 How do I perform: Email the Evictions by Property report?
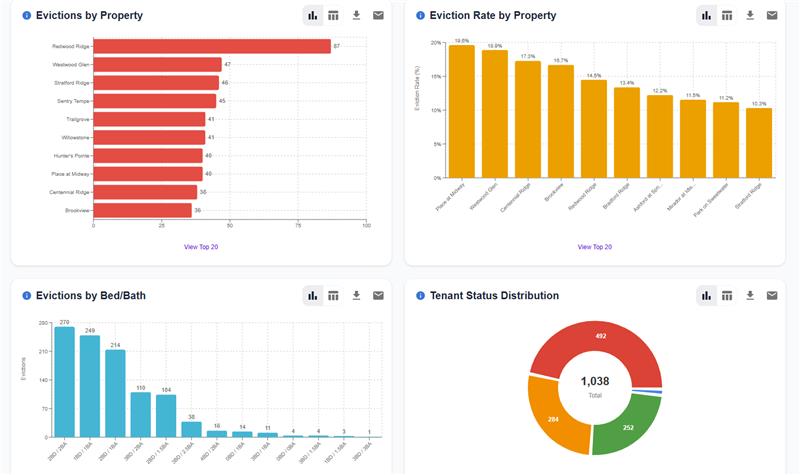(x=378, y=16)
